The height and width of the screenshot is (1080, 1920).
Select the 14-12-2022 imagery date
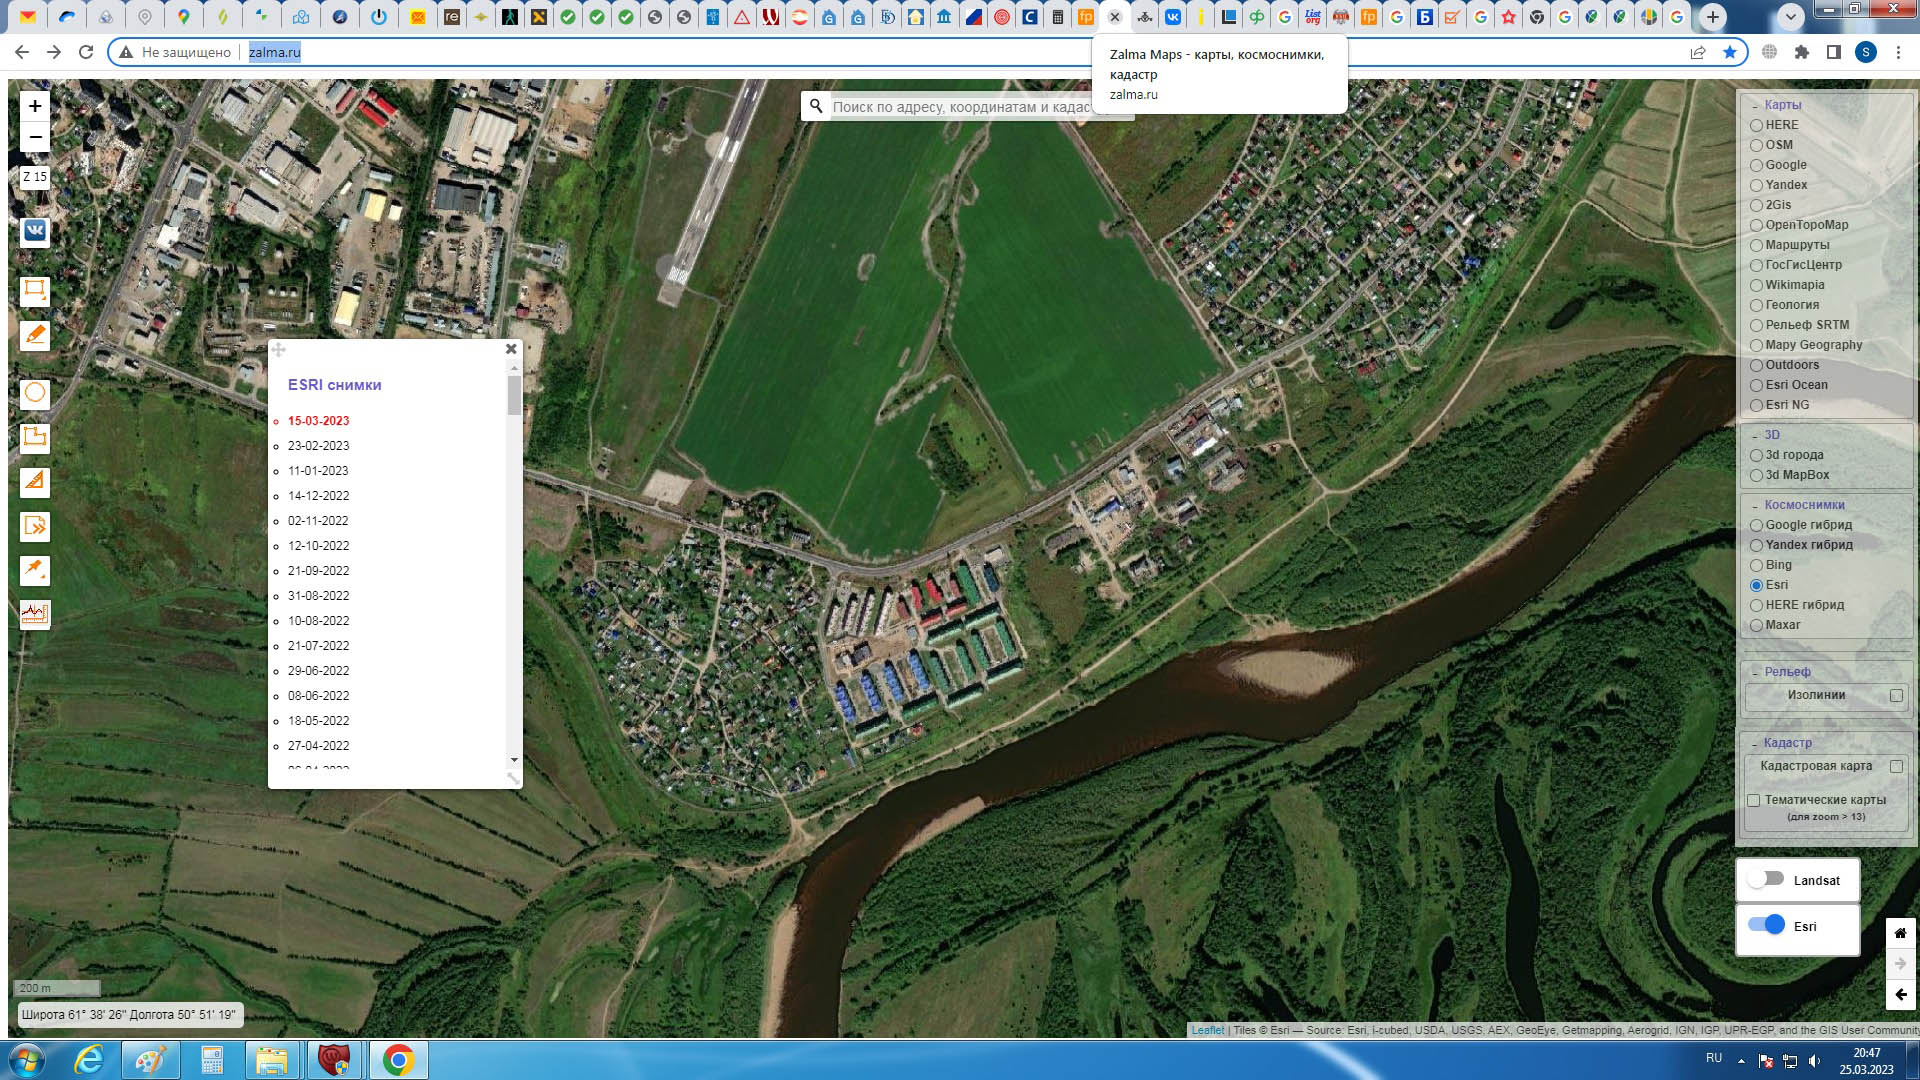(x=318, y=496)
